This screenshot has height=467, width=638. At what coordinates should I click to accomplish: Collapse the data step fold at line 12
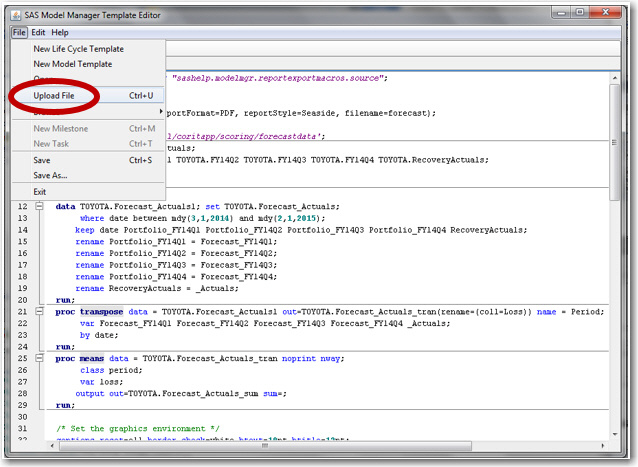(x=41, y=207)
